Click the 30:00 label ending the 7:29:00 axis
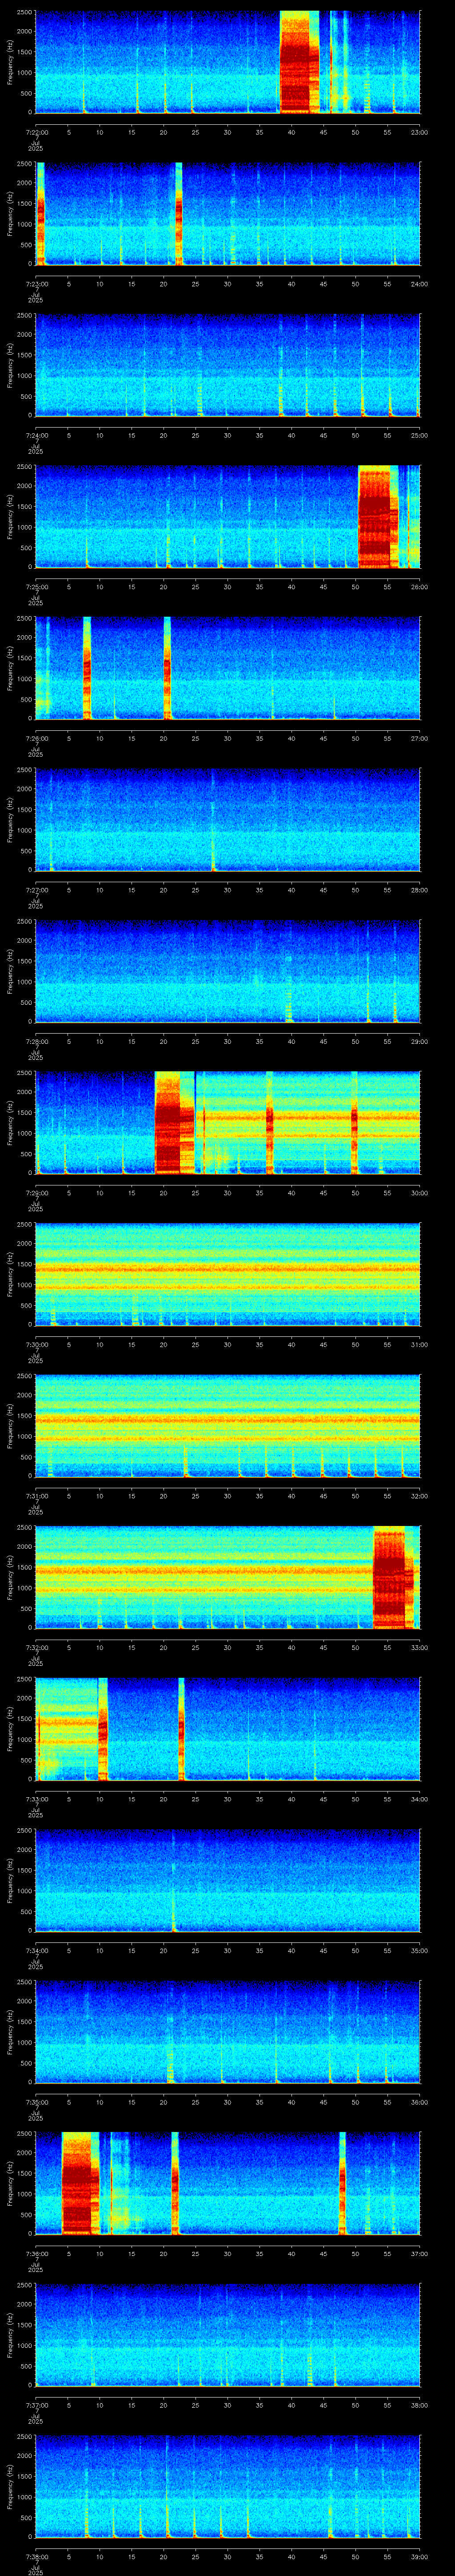 (x=419, y=1193)
